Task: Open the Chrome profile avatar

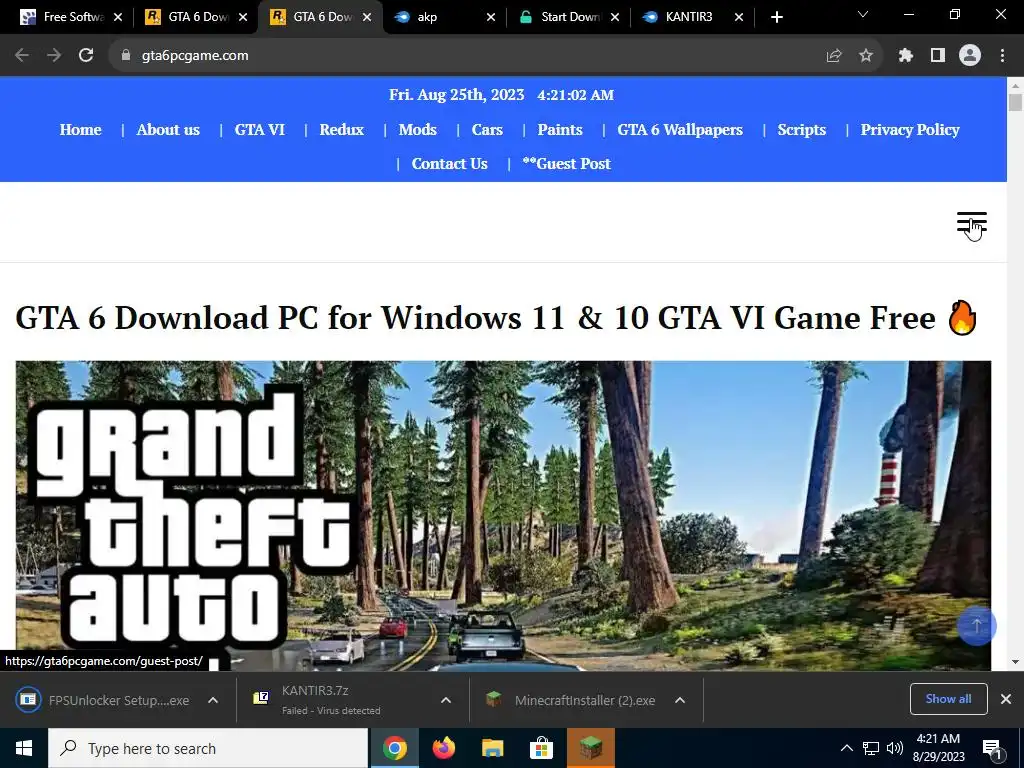Action: coord(970,56)
